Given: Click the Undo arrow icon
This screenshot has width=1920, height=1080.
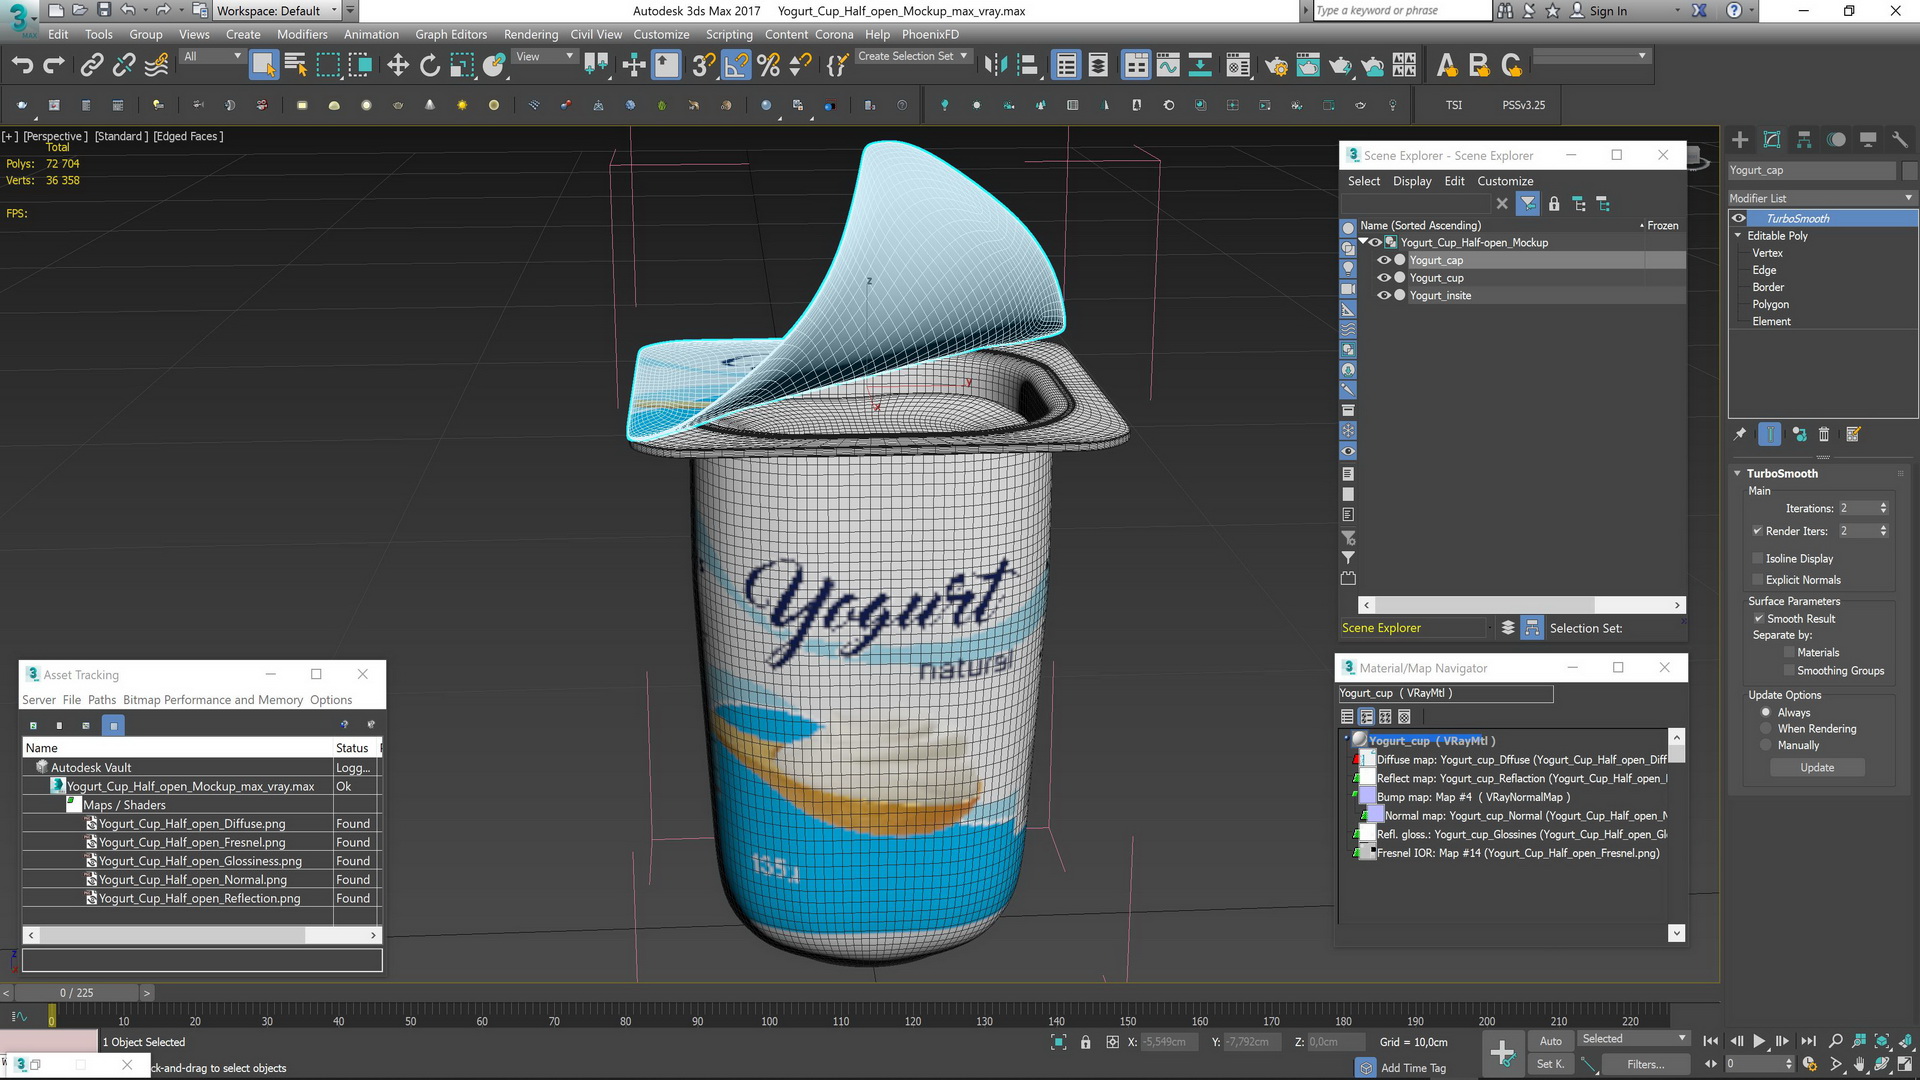Looking at the screenshot, I should (x=22, y=66).
